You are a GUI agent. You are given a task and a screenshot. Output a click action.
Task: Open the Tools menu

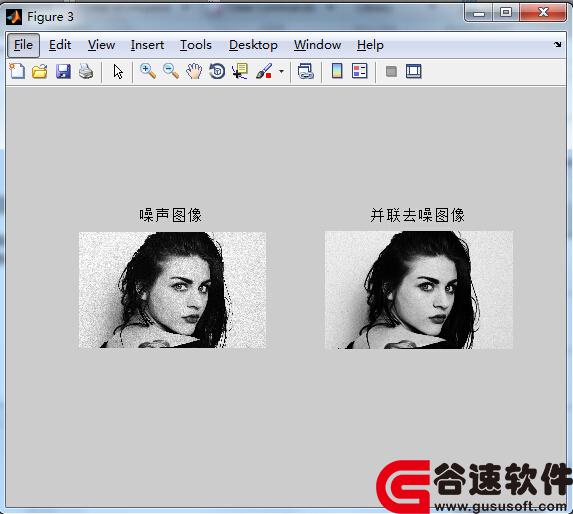click(196, 45)
